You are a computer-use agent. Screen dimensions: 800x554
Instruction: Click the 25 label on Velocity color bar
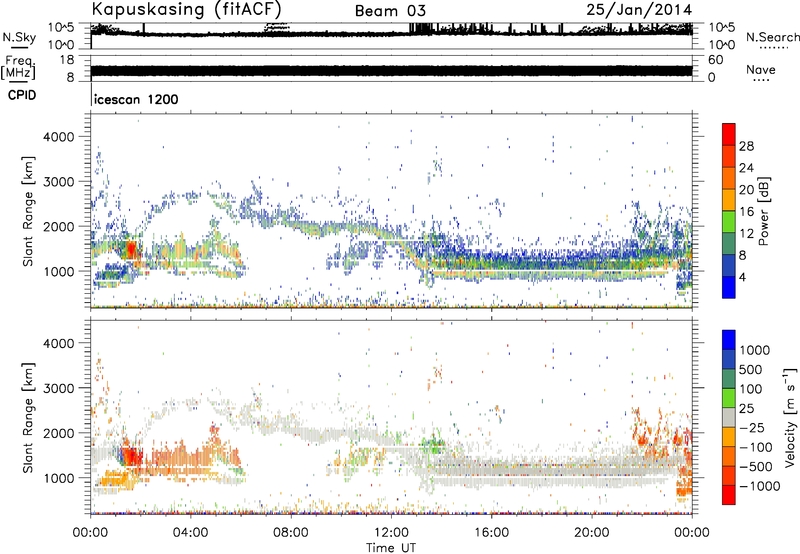click(747, 409)
